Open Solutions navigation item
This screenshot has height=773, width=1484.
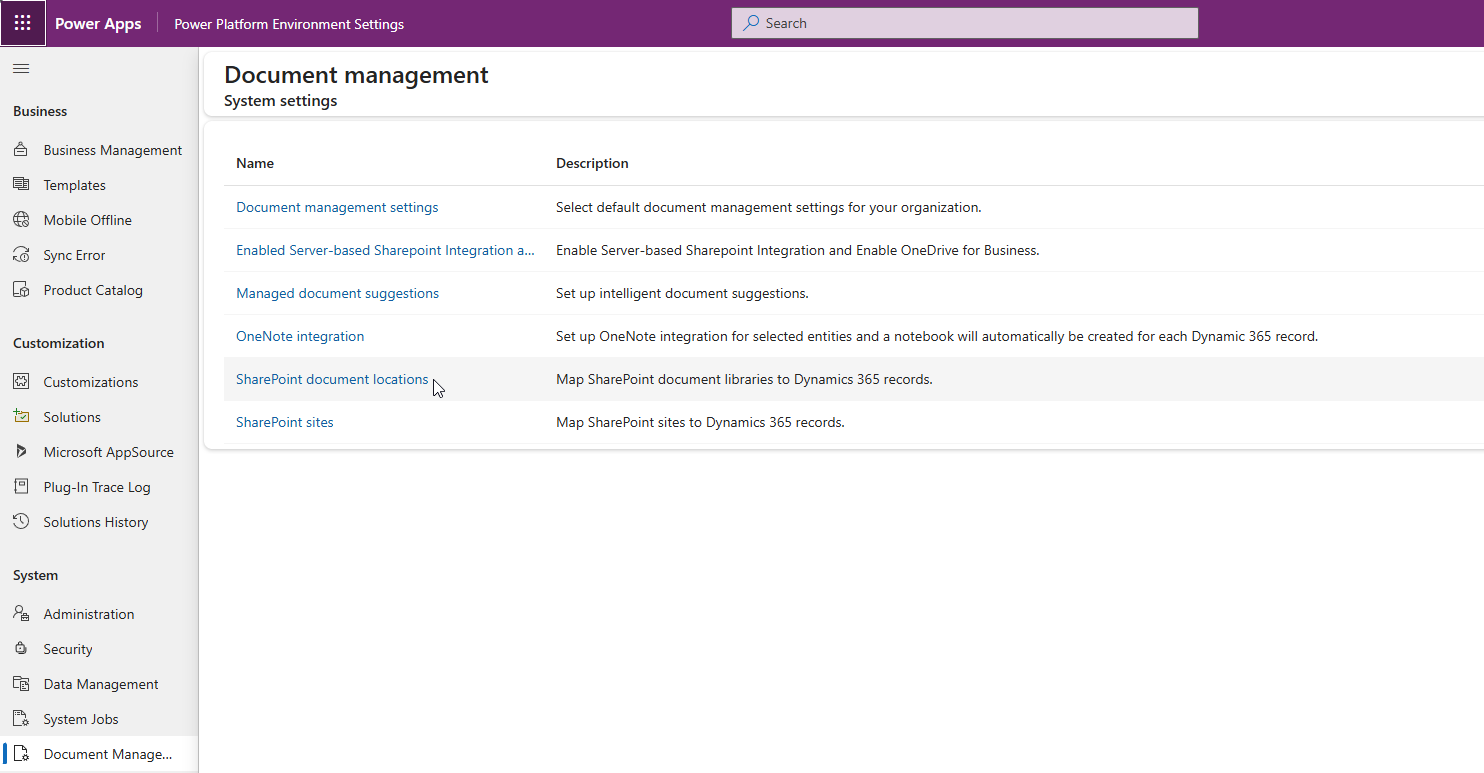99,417
